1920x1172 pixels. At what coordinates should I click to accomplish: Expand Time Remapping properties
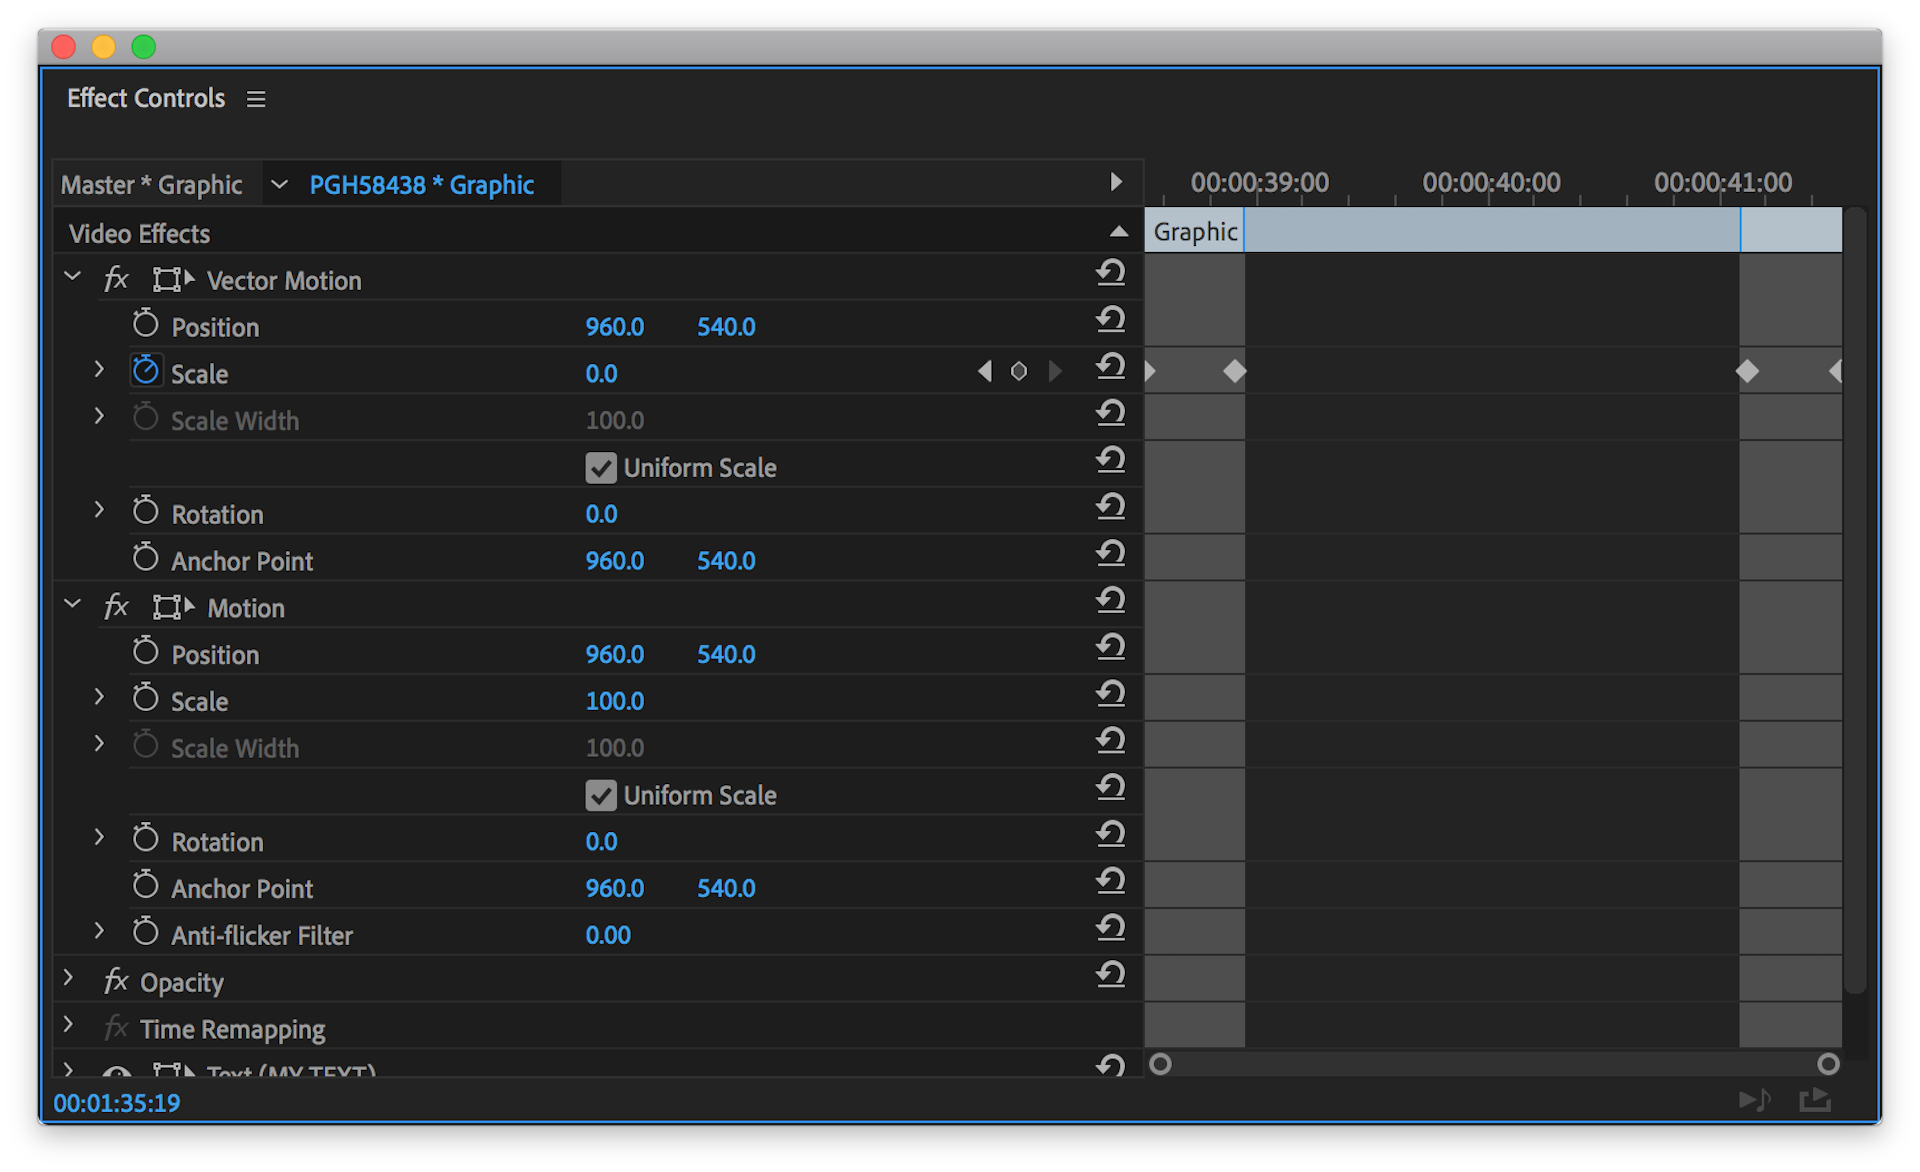[69, 1025]
